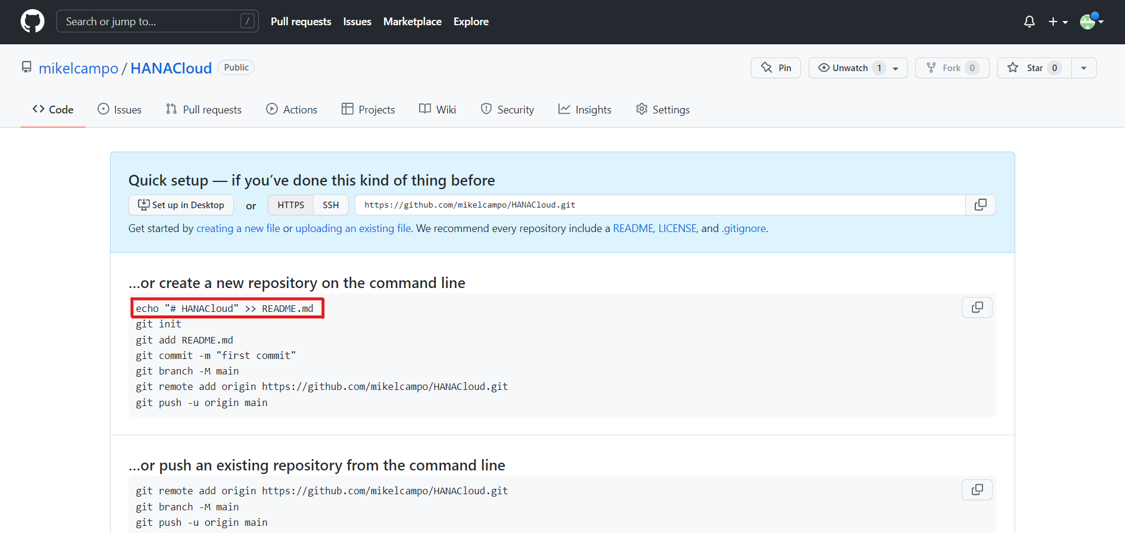This screenshot has width=1127, height=536.
Task: Open the HANACloud repository link
Action: (x=171, y=68)
